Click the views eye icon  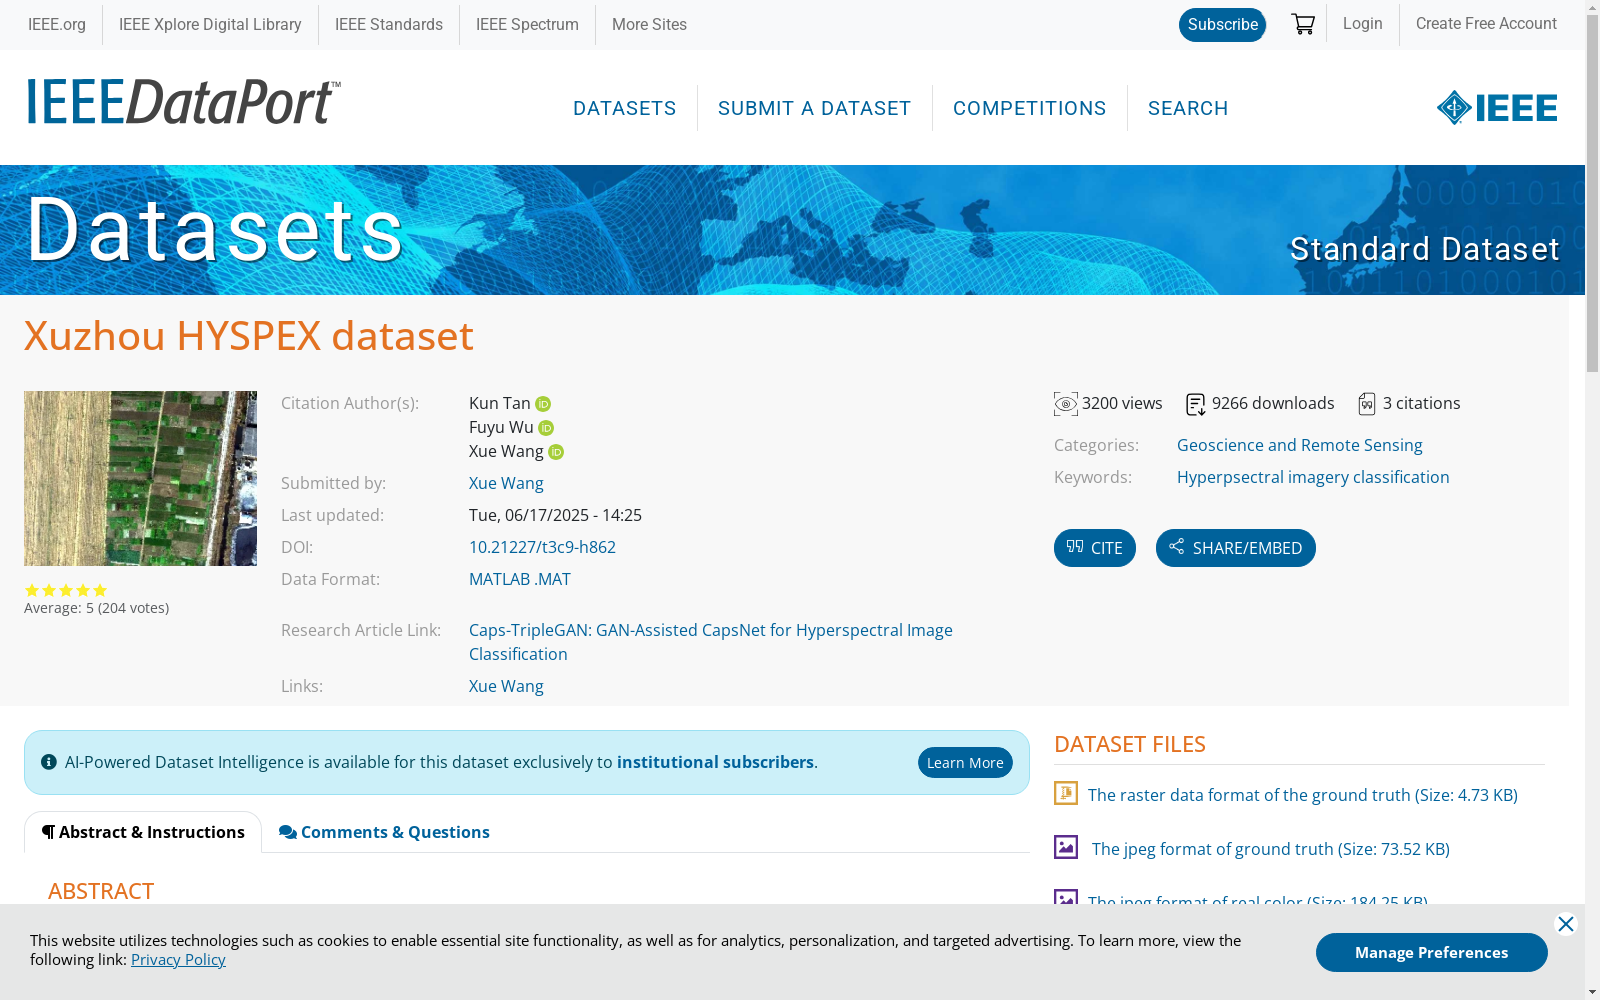pyautogui.click(x=1066, y=404)
